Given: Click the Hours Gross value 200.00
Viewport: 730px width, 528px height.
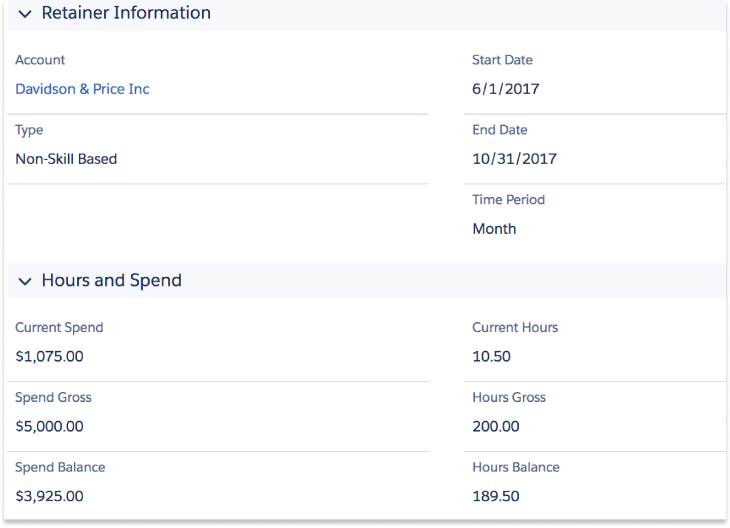Looking at the screenshot, I should point(495,426).
